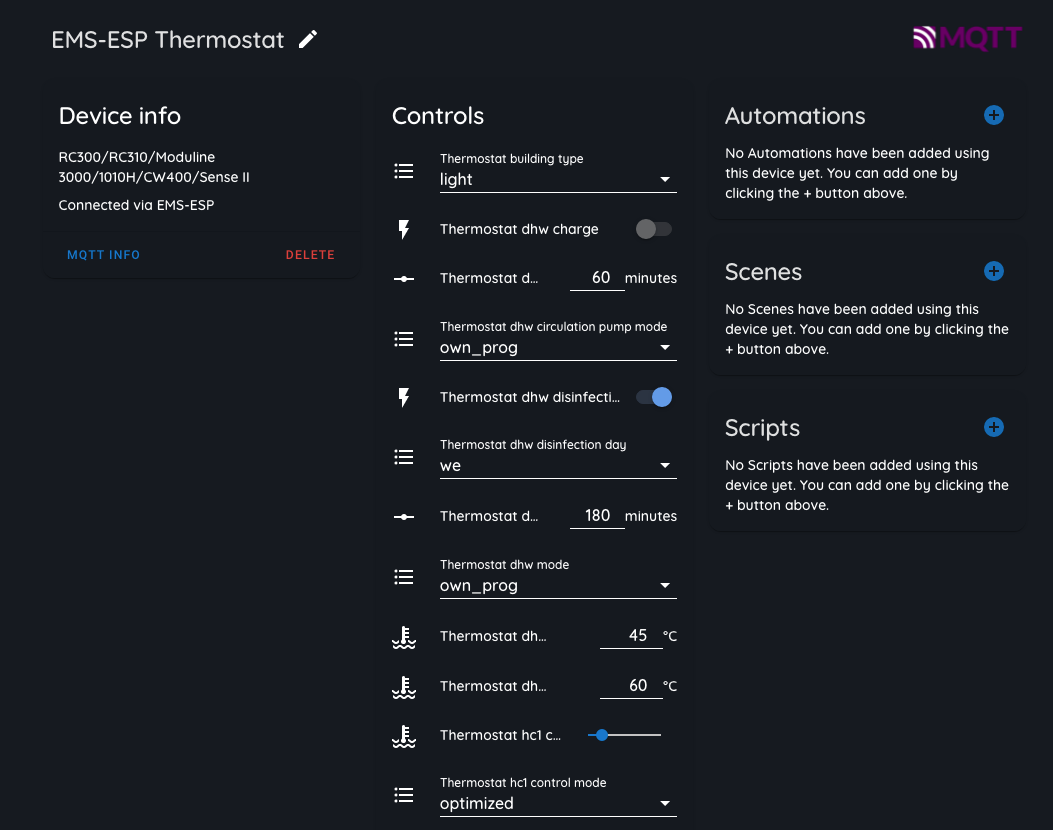
Task: Click the plus icon to add an Automation
Action: [993, 115]
